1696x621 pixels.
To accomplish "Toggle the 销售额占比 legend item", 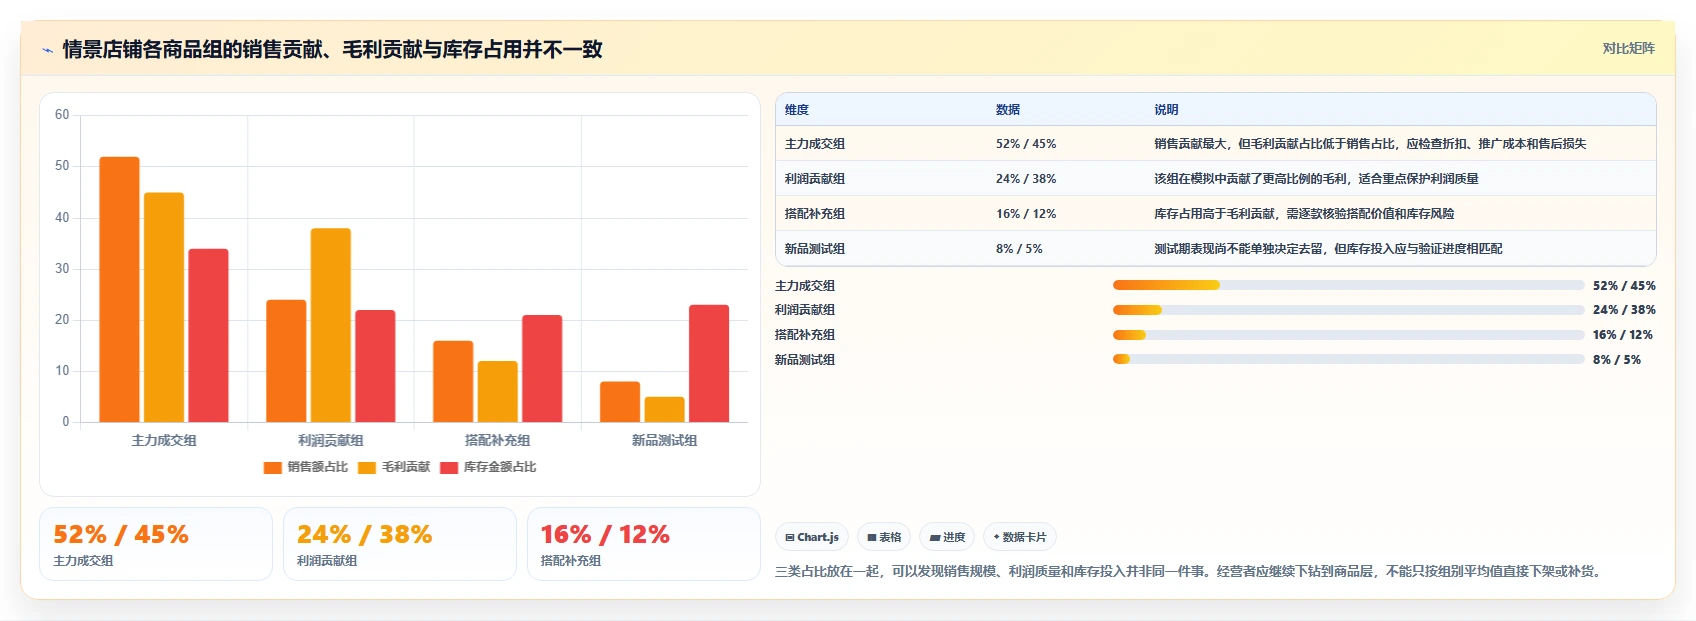I will (x=306, y=467).
